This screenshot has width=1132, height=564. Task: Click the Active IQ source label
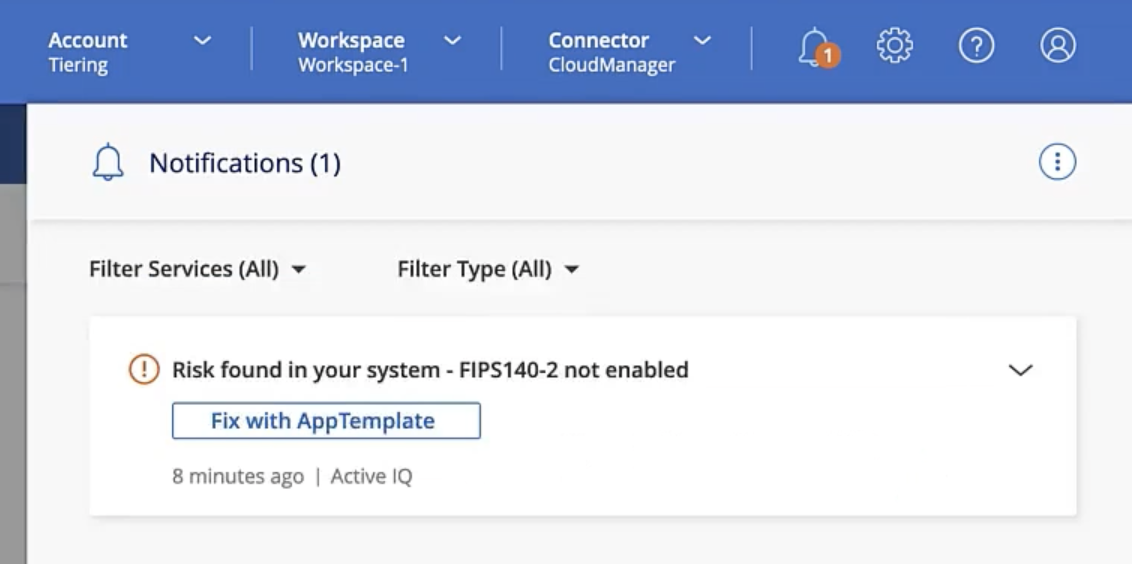click(x=371, y=476)
